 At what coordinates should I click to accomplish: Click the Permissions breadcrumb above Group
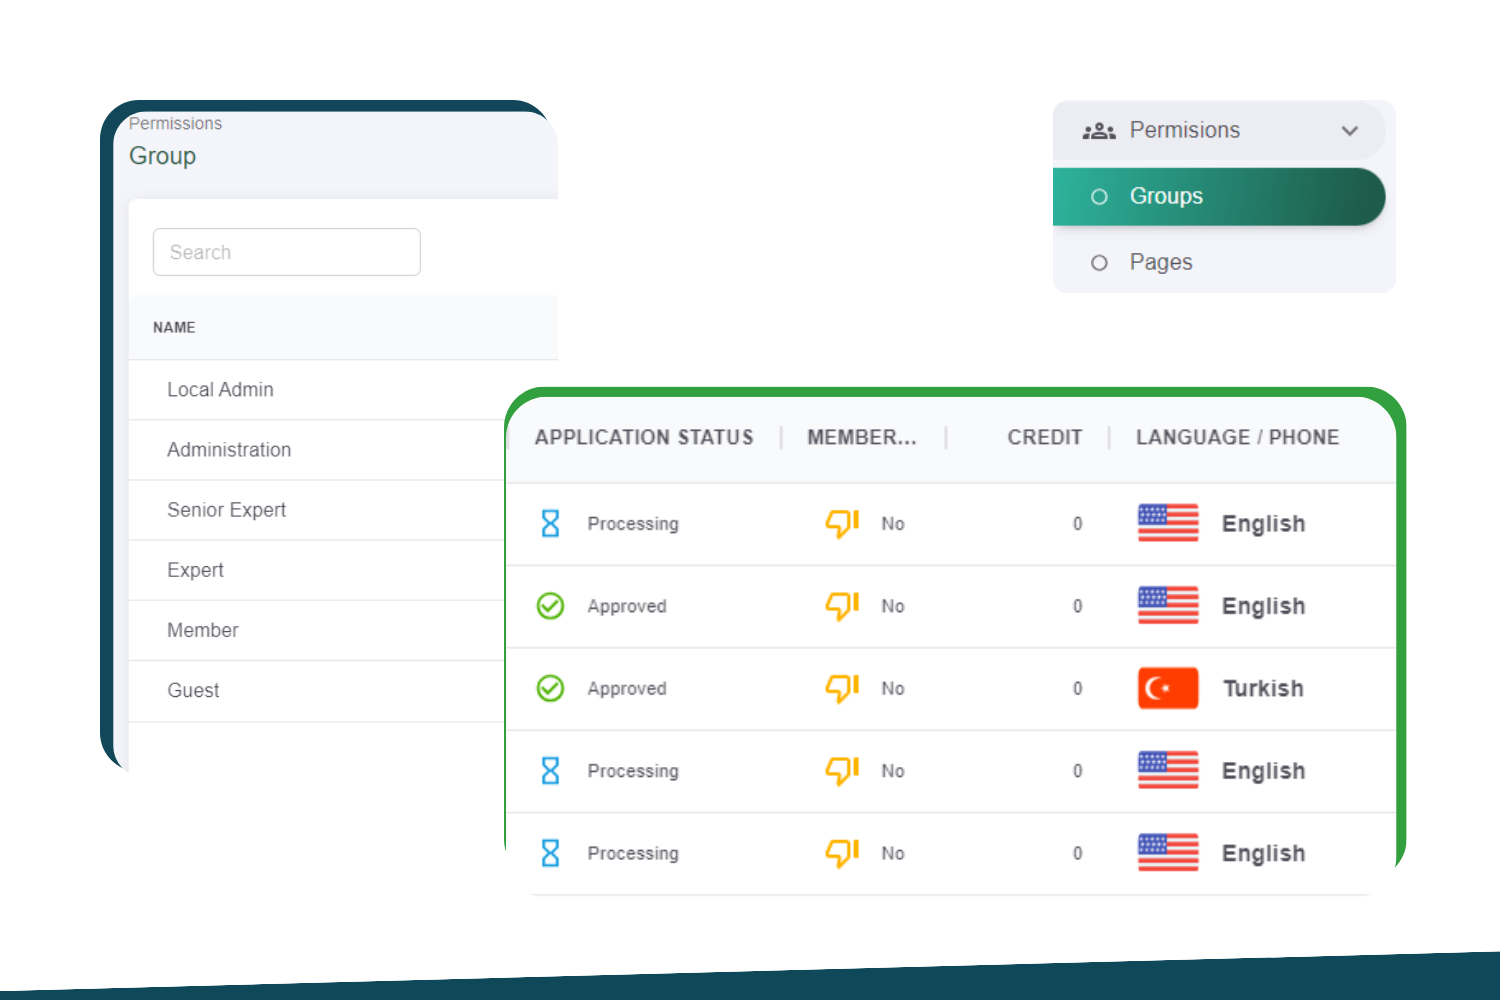pyautogui.click(x=176, y=123)
